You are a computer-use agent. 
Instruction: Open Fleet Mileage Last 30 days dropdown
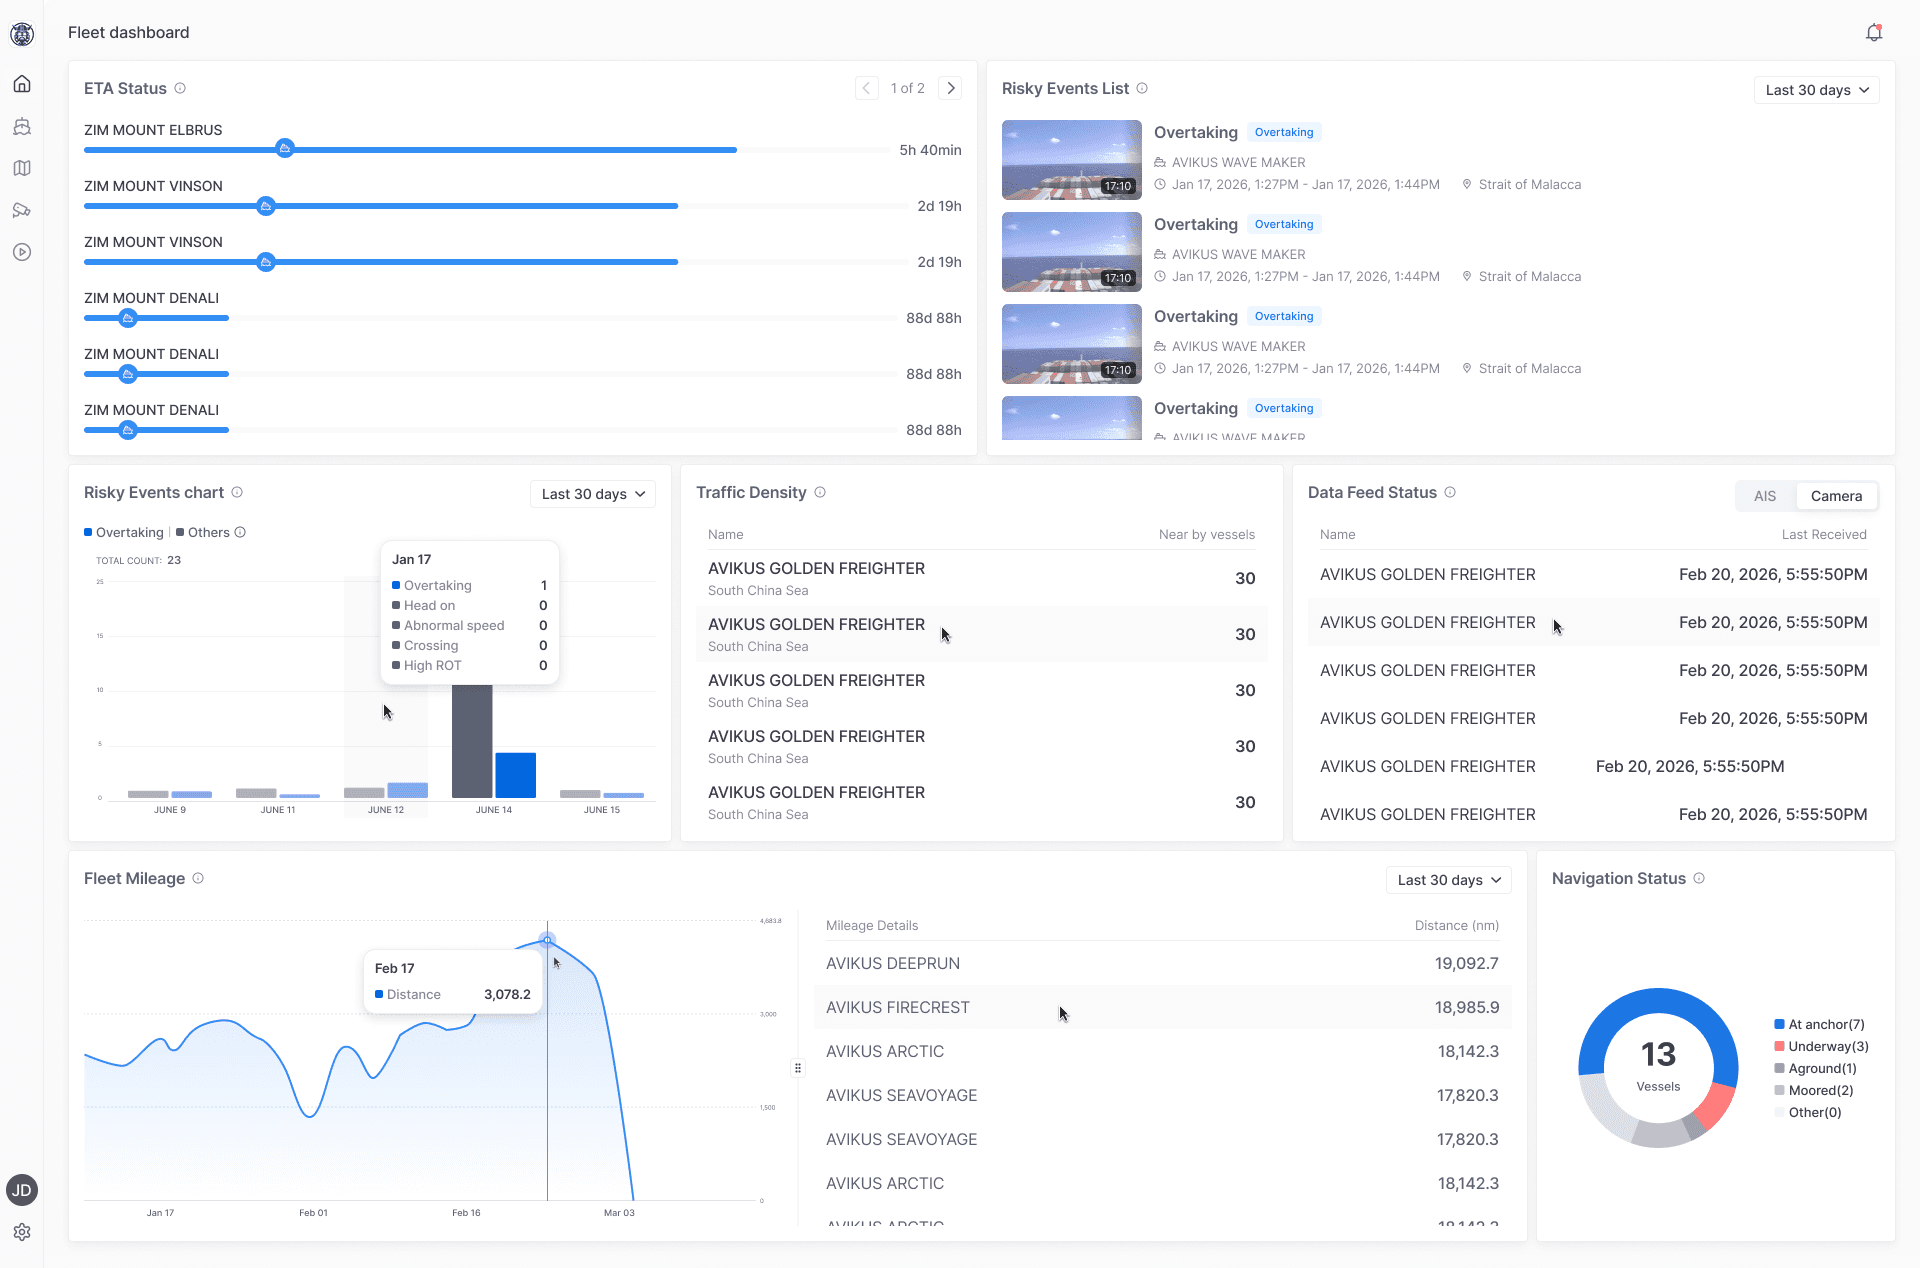(1448, 880)
